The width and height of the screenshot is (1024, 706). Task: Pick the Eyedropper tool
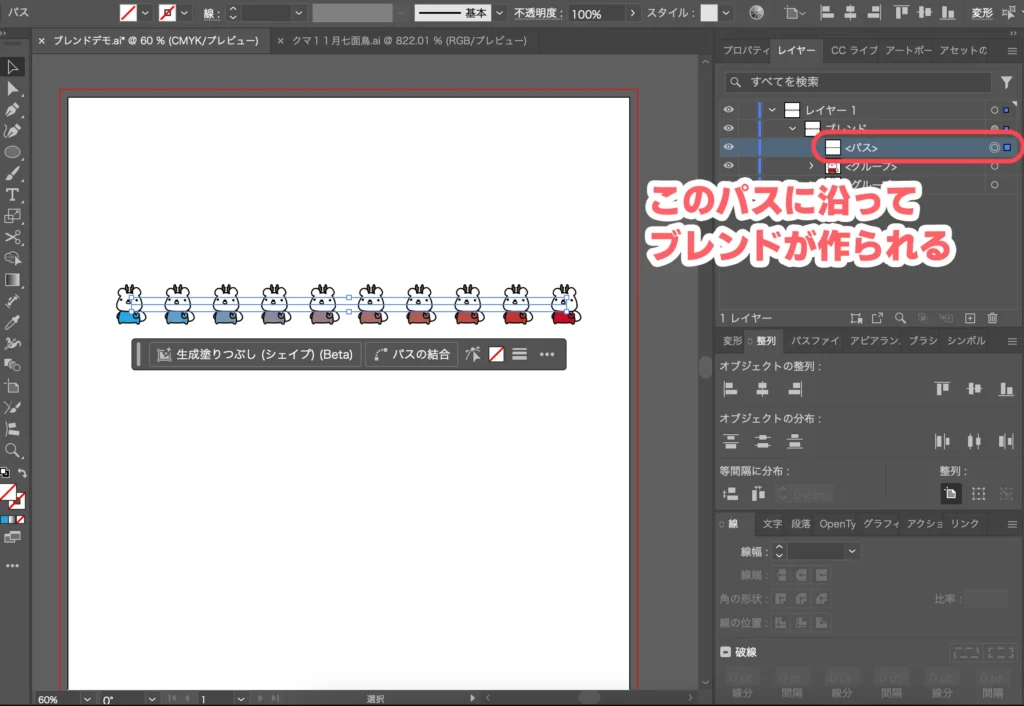[13, 322]
